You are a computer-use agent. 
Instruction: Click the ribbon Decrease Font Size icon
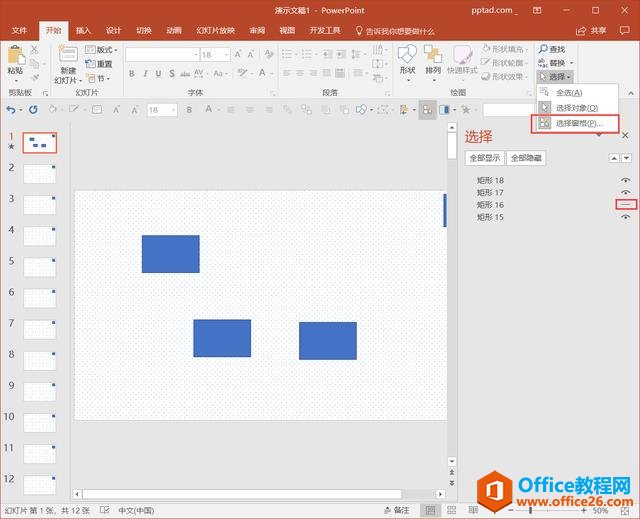(251, 54)
